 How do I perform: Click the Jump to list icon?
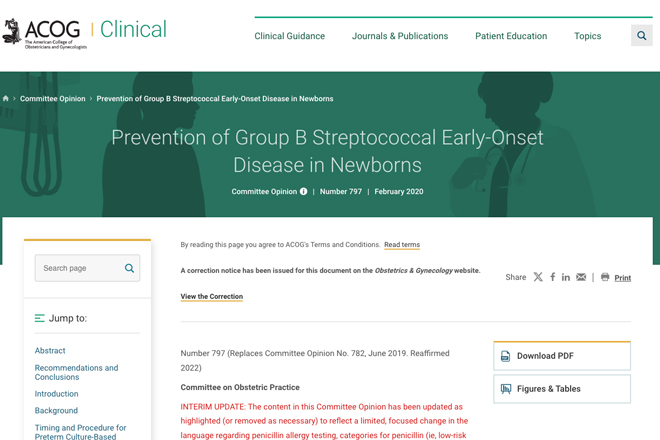(40, 318)
